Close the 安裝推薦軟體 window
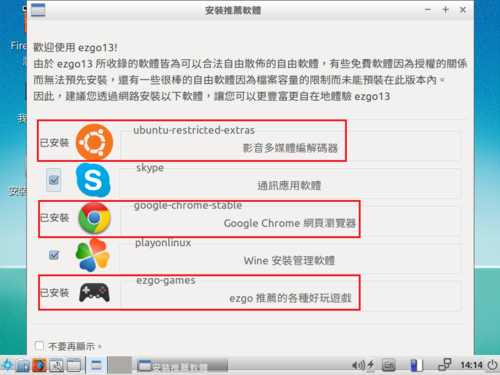500x375 pixels. click(463, 10)
